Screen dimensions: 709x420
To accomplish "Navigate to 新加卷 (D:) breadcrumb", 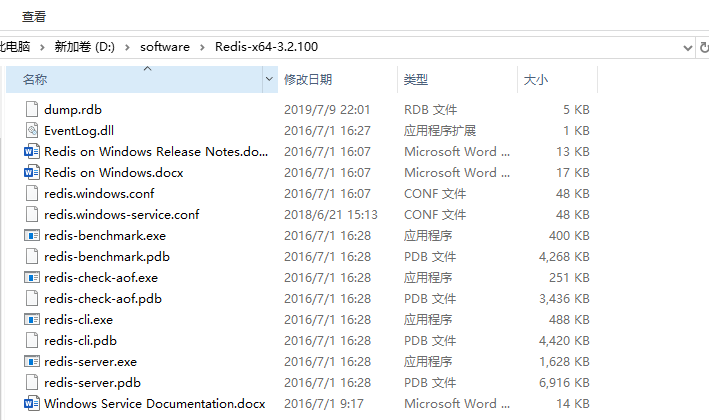I will [85, 47].
